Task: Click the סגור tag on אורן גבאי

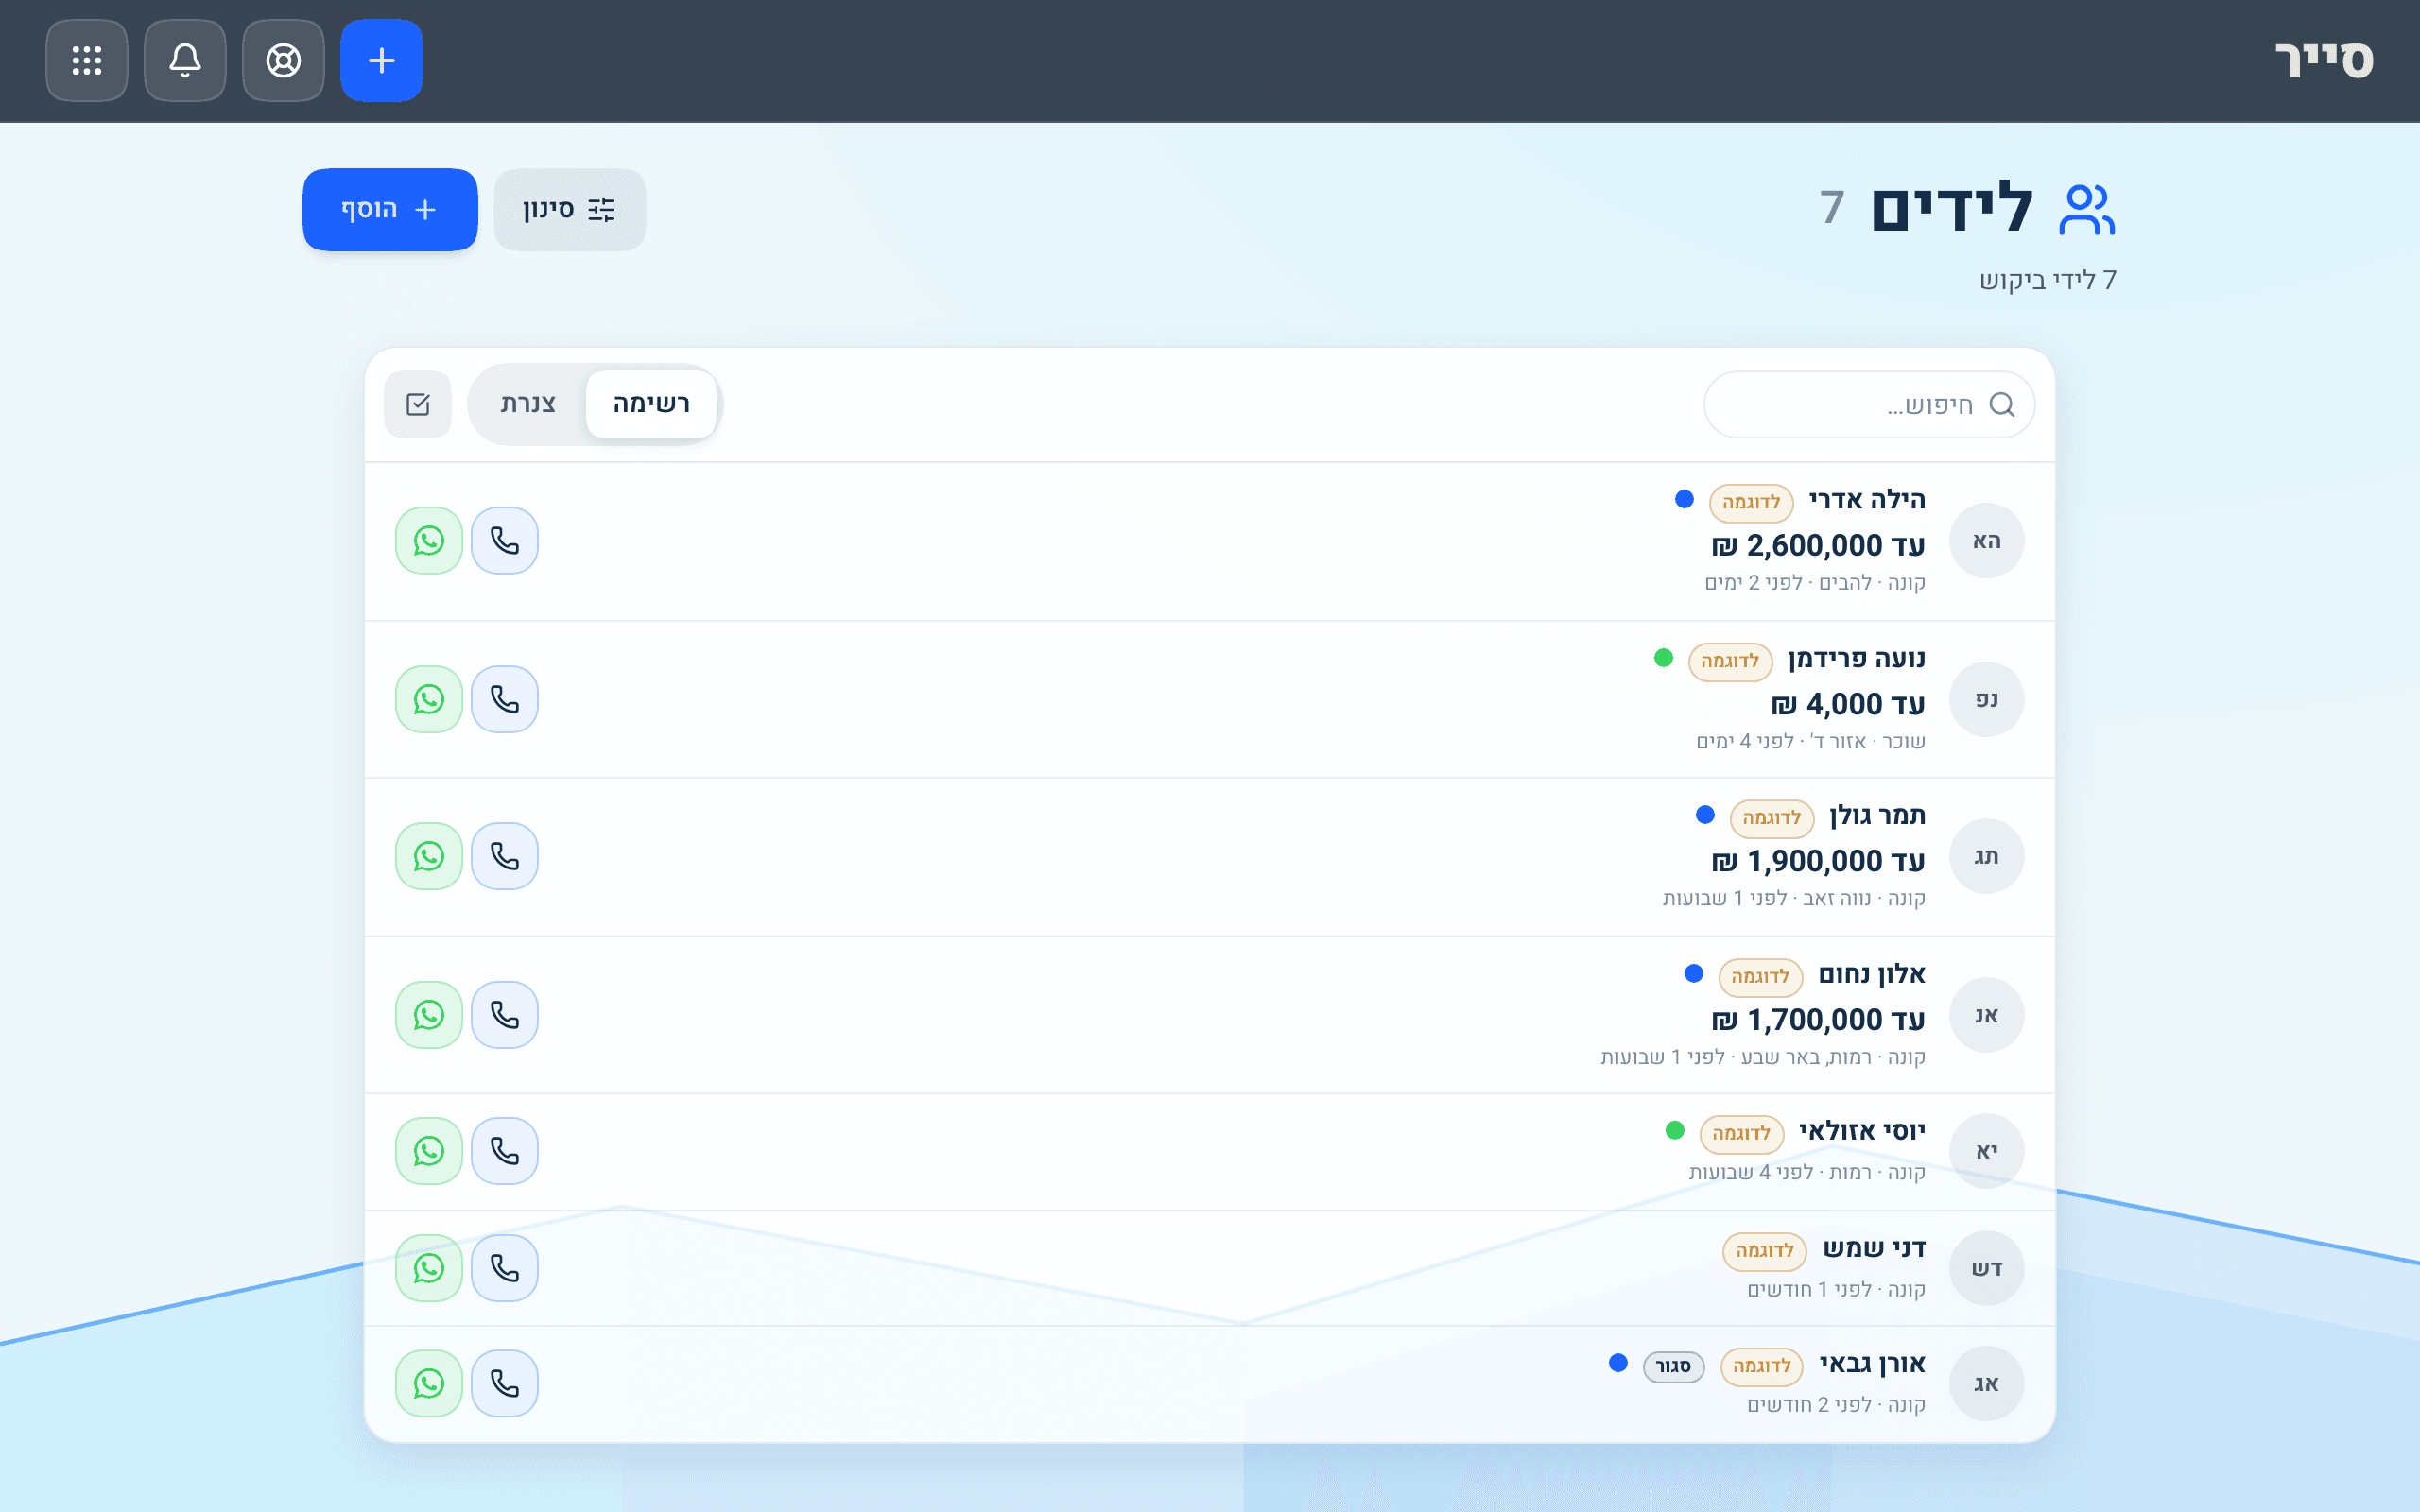Action: 1673,1366
